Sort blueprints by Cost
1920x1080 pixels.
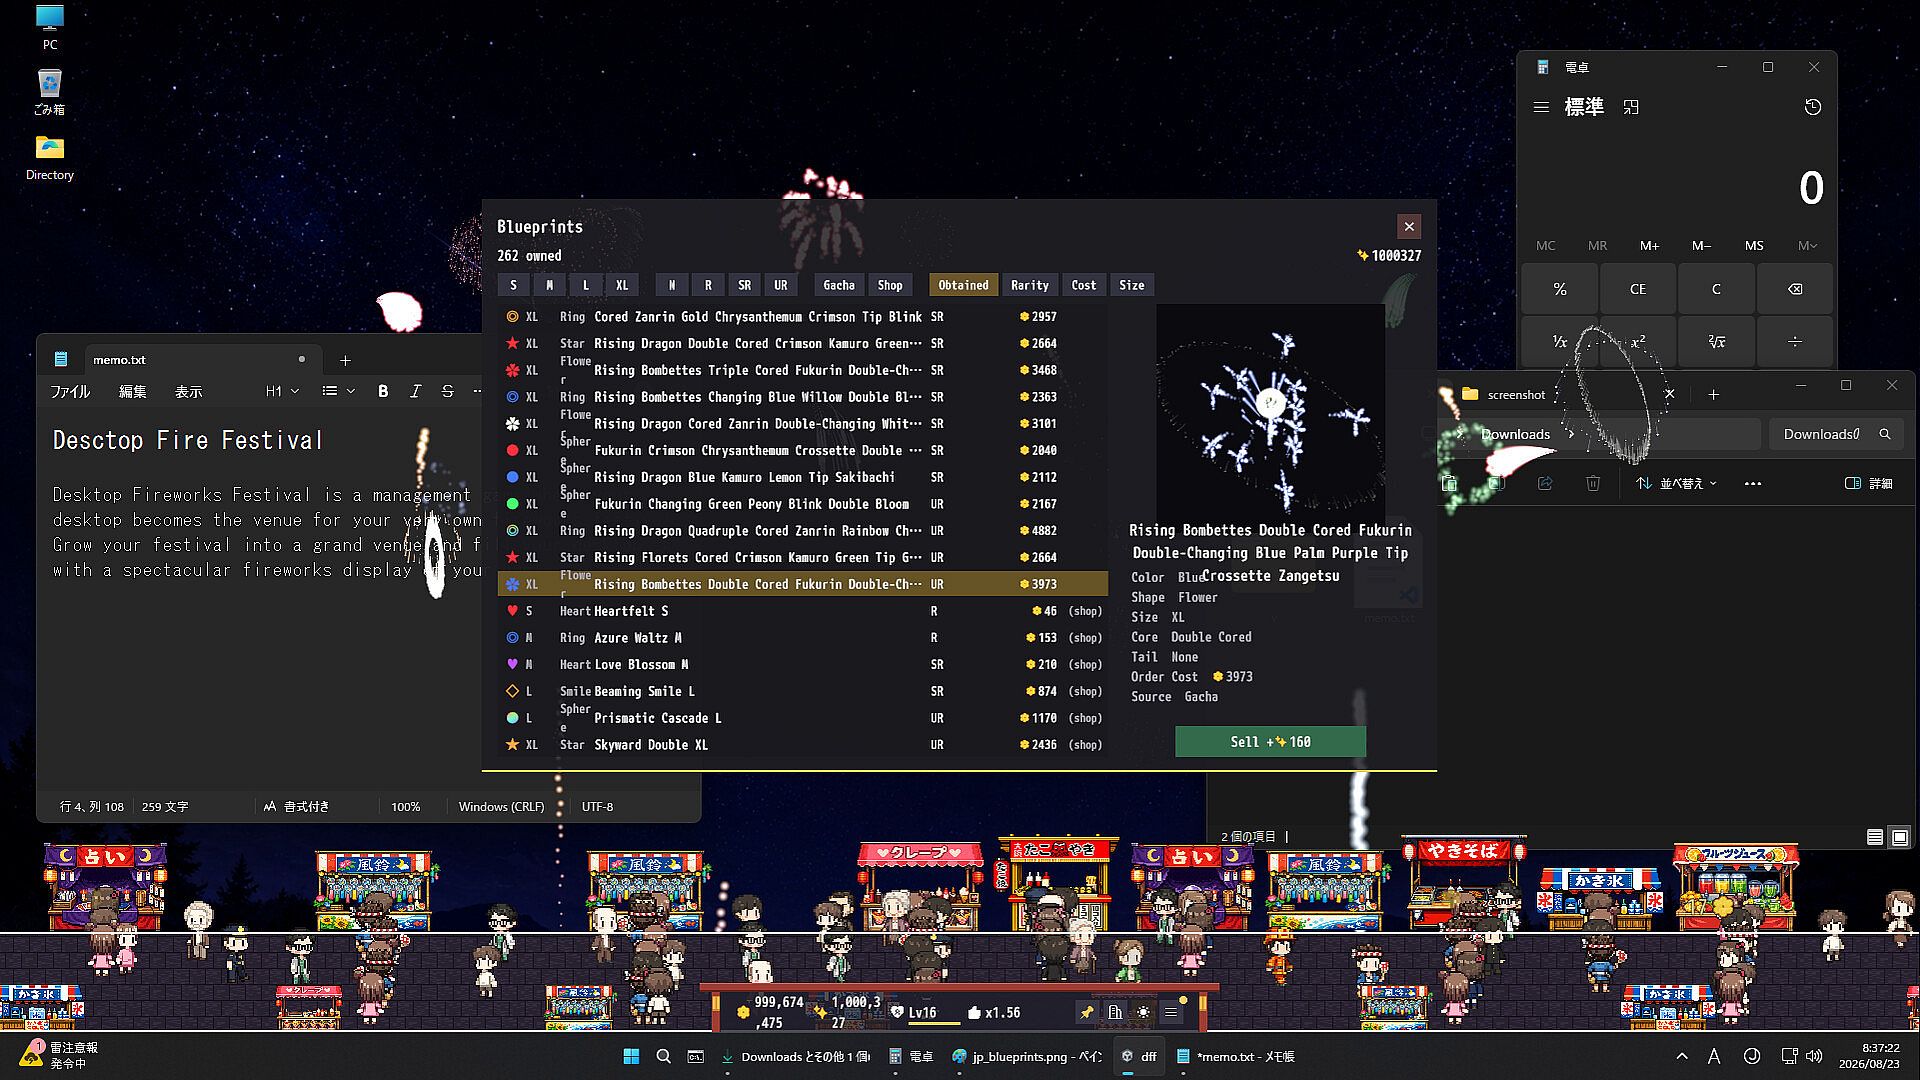1084,285
